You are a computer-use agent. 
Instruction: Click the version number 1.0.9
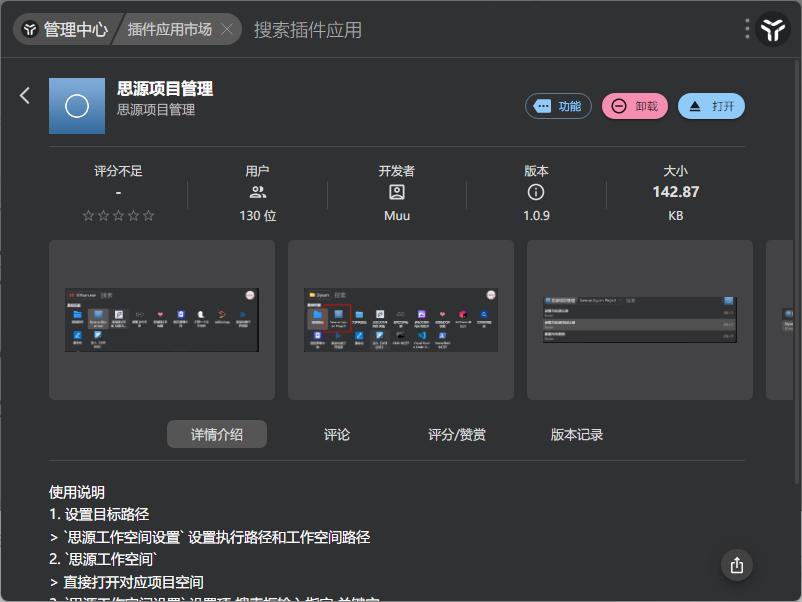click(x=536, y=216)
